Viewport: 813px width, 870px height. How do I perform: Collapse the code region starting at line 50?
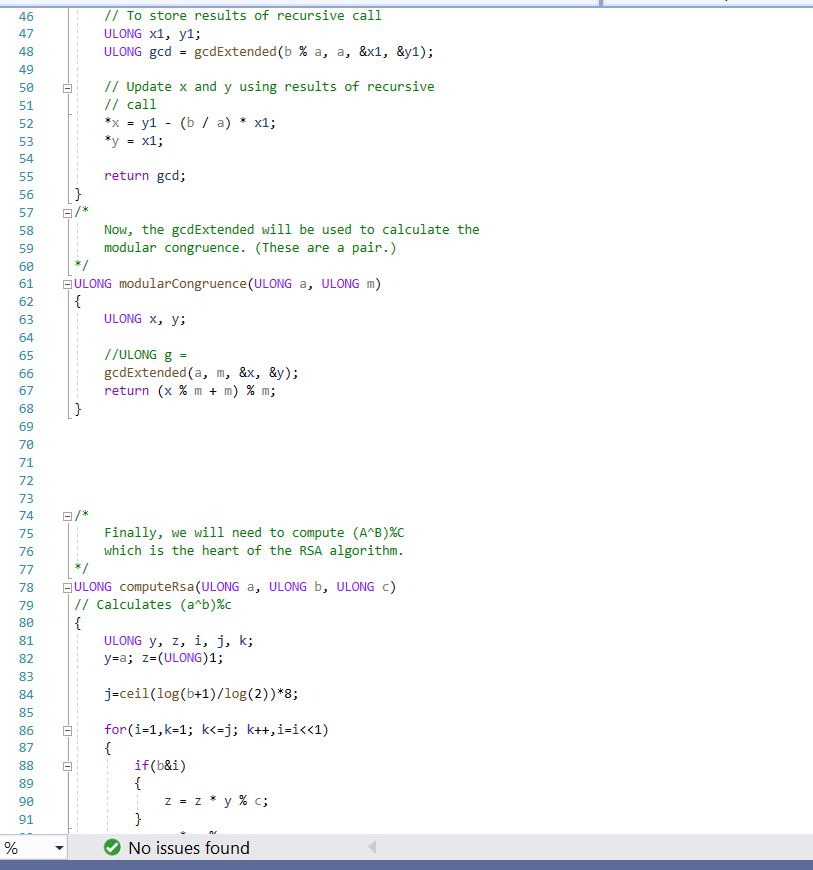(66, 87)
